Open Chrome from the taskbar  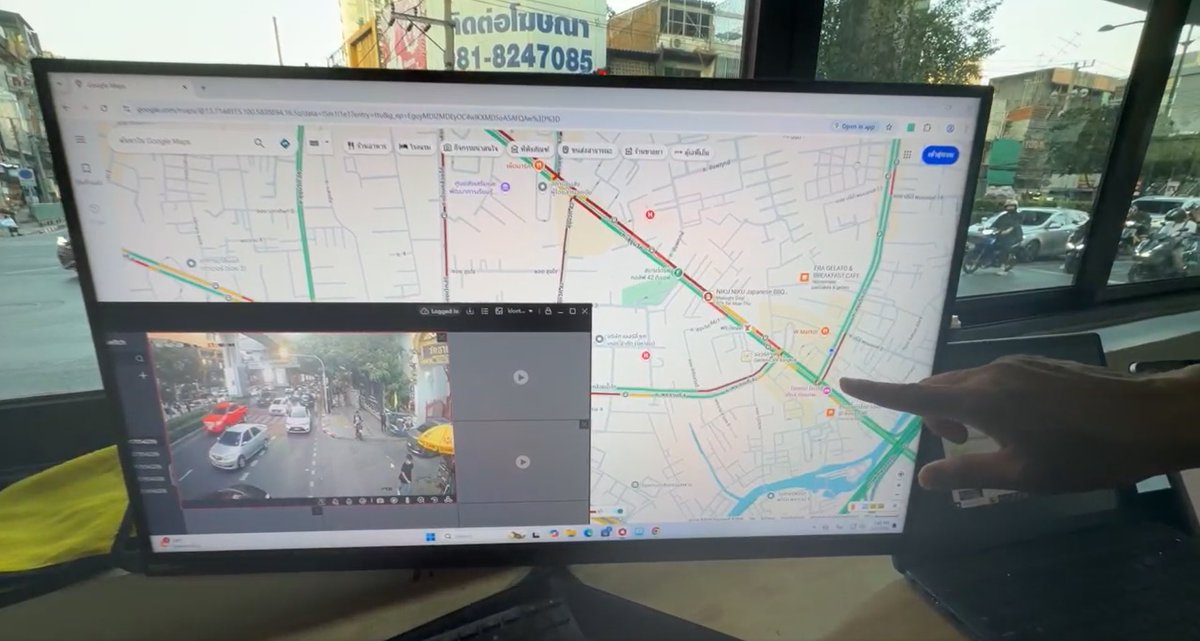(x=655, y=531)
